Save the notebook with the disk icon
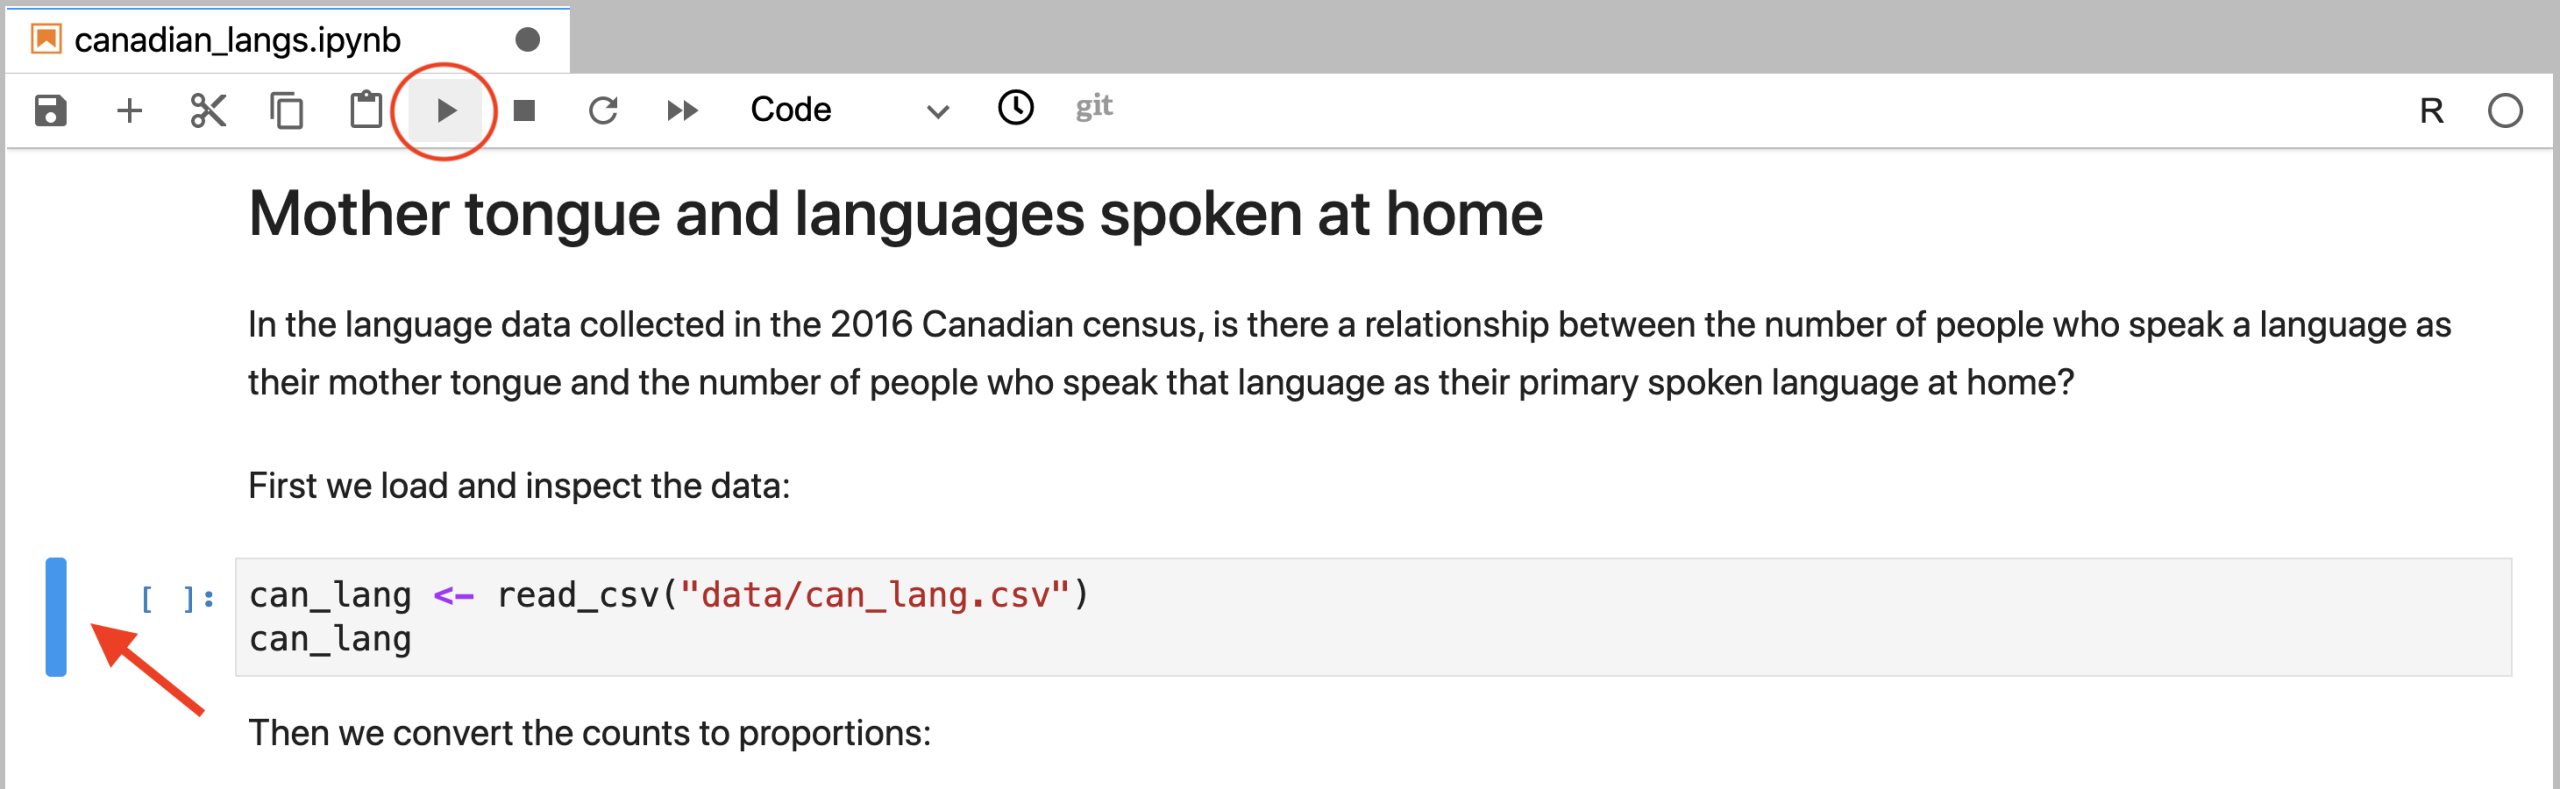2560x789 pixels. (x=50, y=110)
